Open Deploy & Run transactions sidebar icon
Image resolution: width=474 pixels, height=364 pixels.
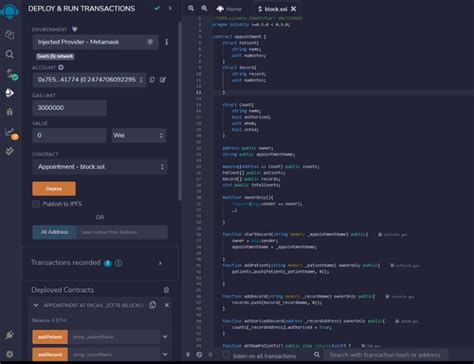[x=10, y=93]
